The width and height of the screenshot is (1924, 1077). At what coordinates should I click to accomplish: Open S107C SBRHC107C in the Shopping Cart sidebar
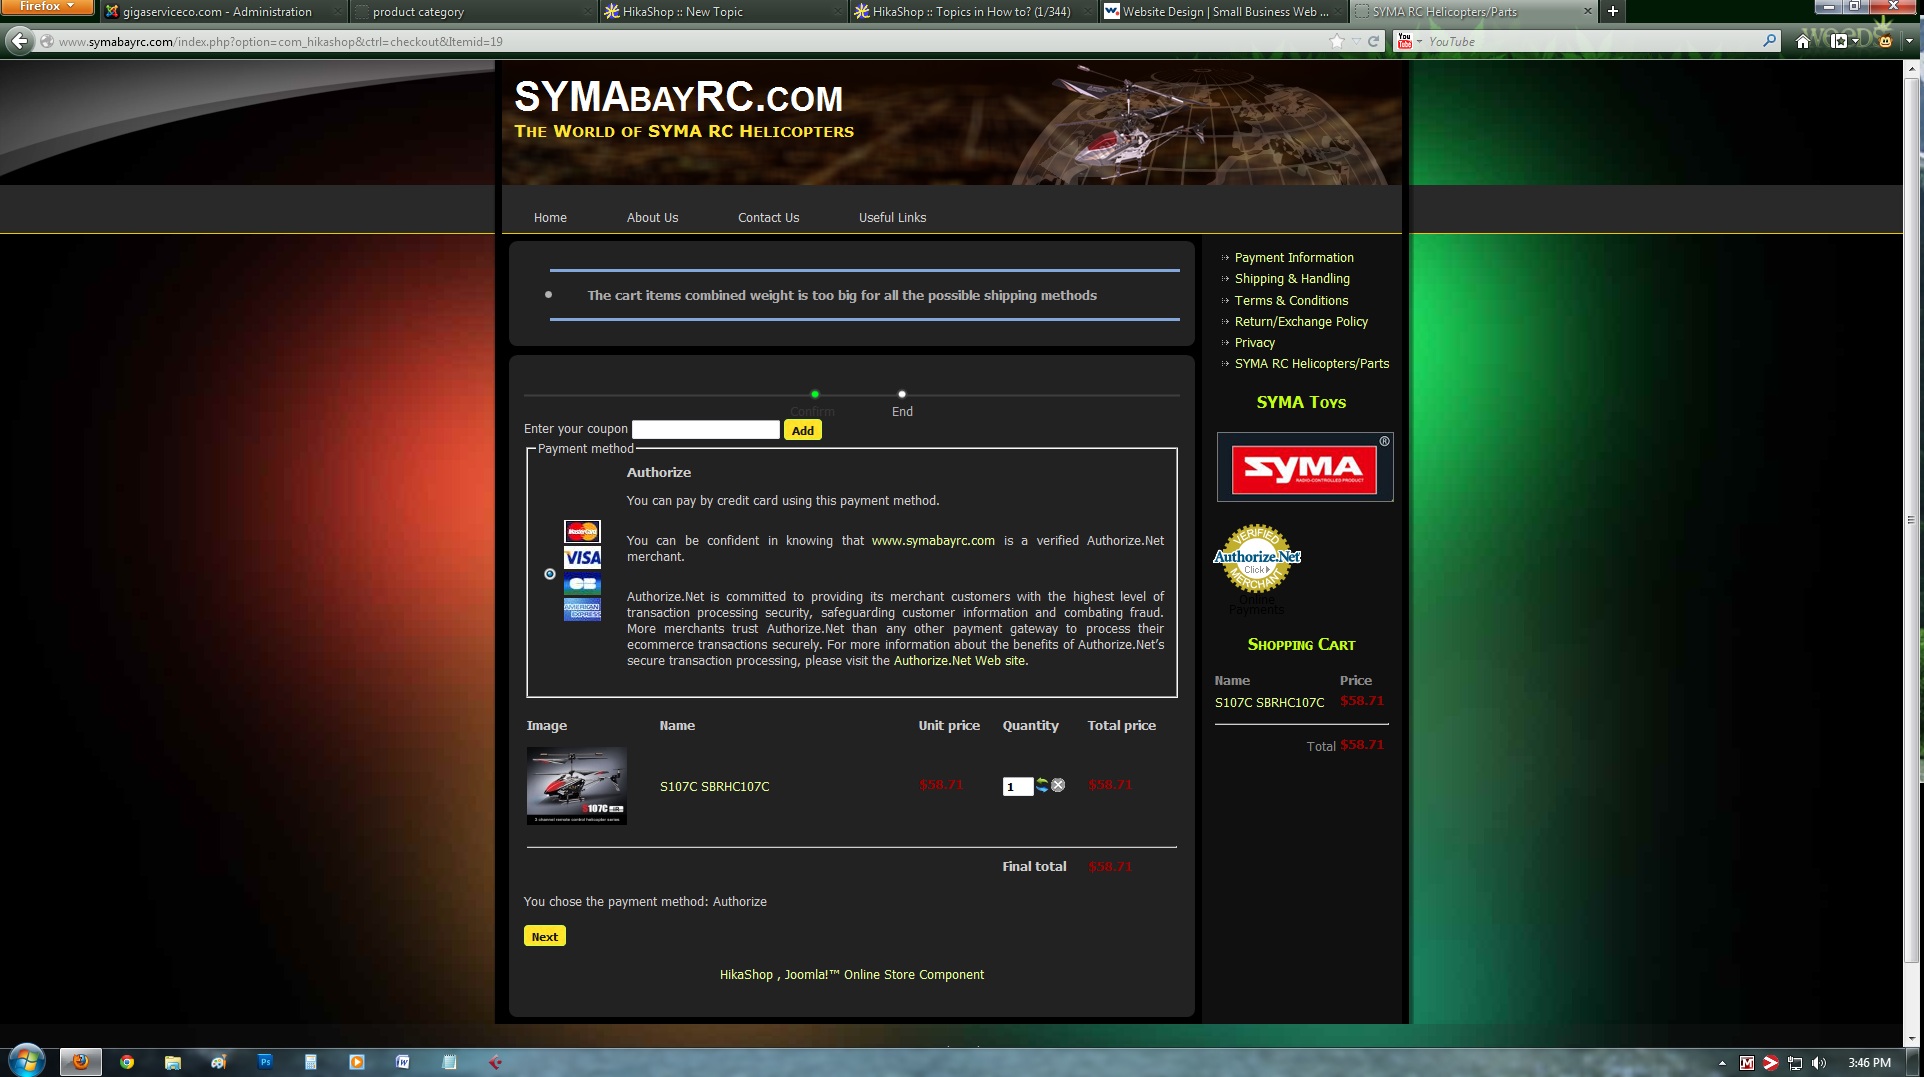[x=1269, y=702]
